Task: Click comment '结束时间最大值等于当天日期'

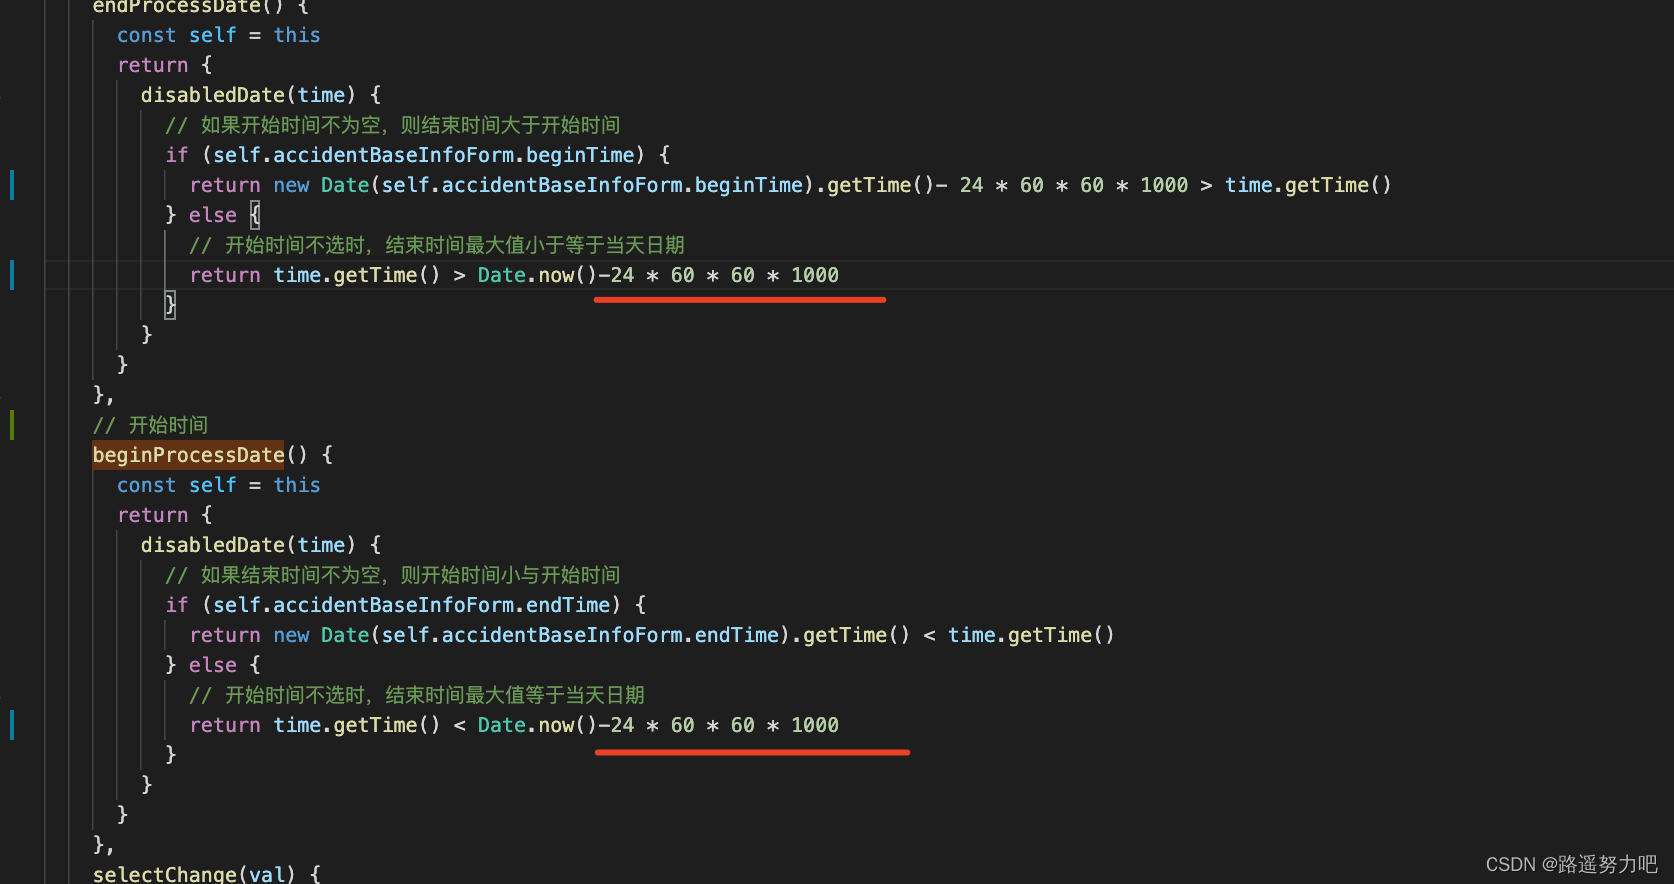Action: (x=515, y=695)
